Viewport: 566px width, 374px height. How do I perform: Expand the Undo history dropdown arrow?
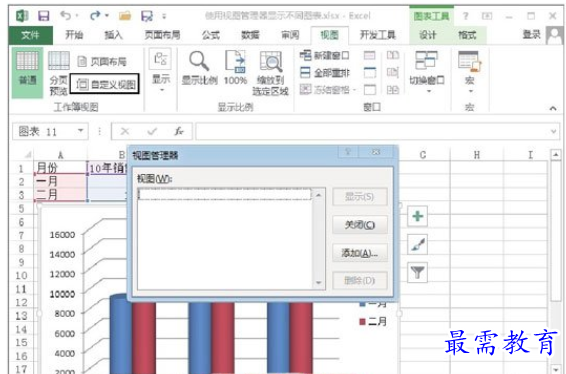[77, 16]
